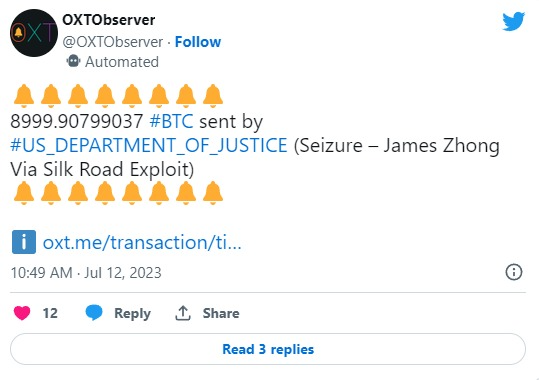Open the oxt.me transaction link
This screenshot has height=380, width=539.
[142, 242]
